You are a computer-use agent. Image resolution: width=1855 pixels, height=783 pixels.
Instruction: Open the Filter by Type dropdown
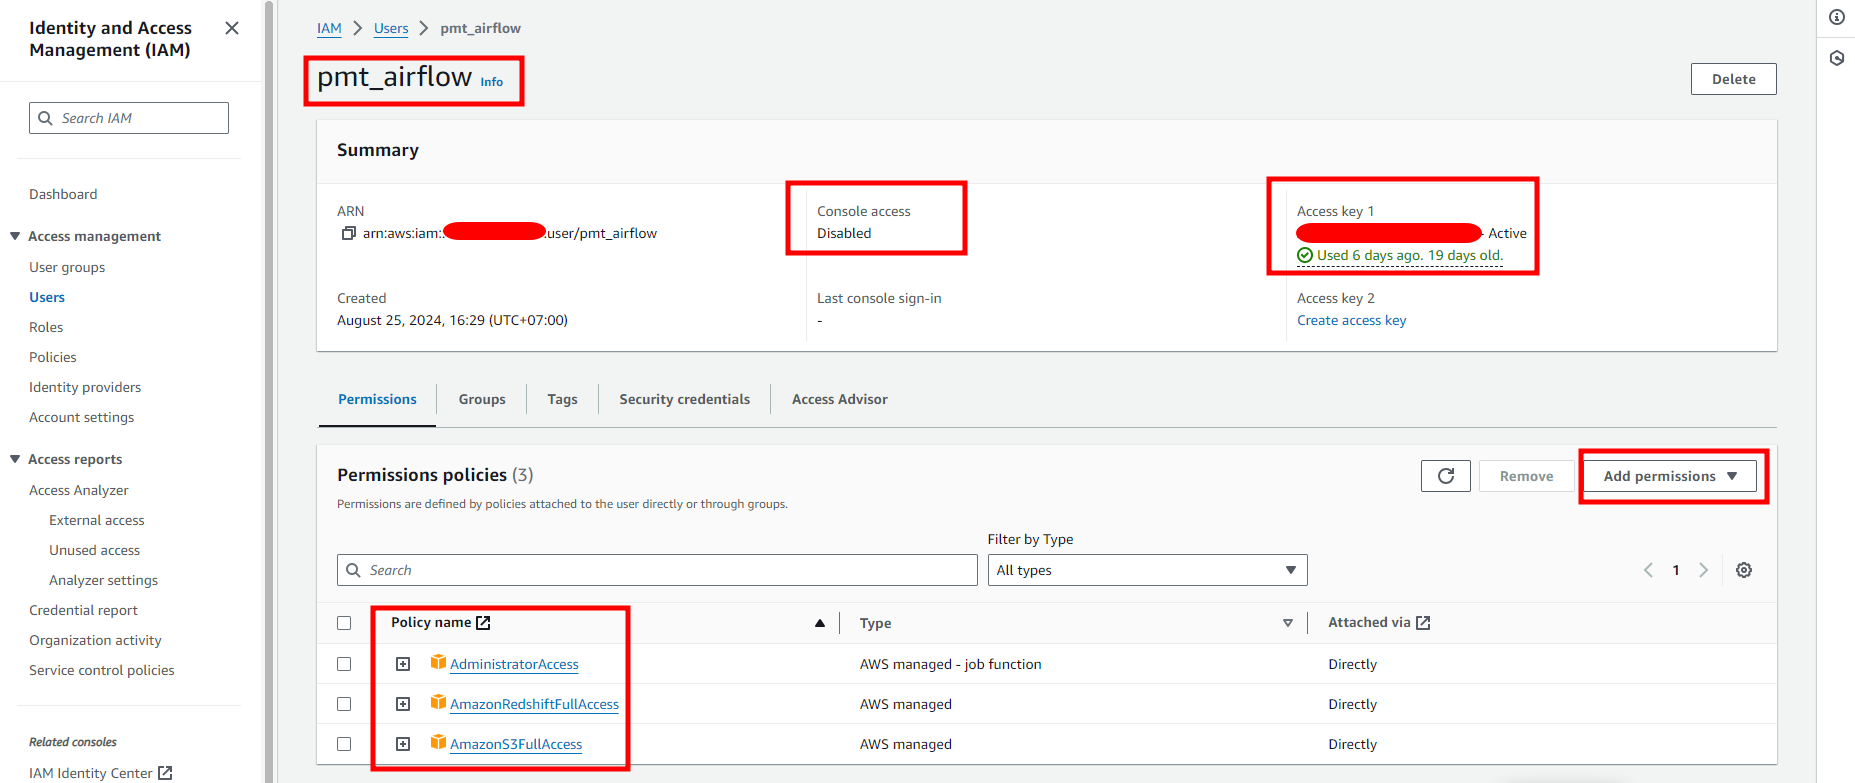1147,570
